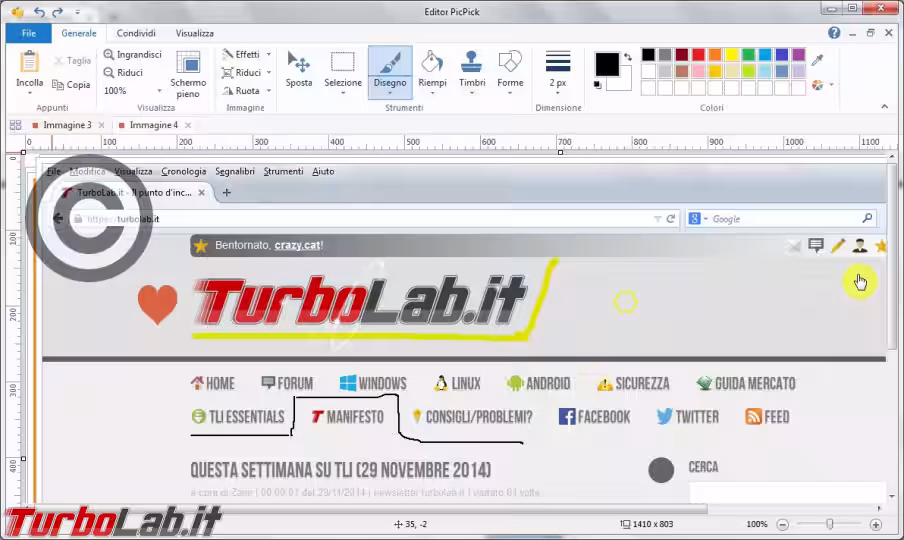The width and height of the screenshot is (904, 540).
Task: Click the horizontal scrollbar of the canvas
Action: point(366,509)
